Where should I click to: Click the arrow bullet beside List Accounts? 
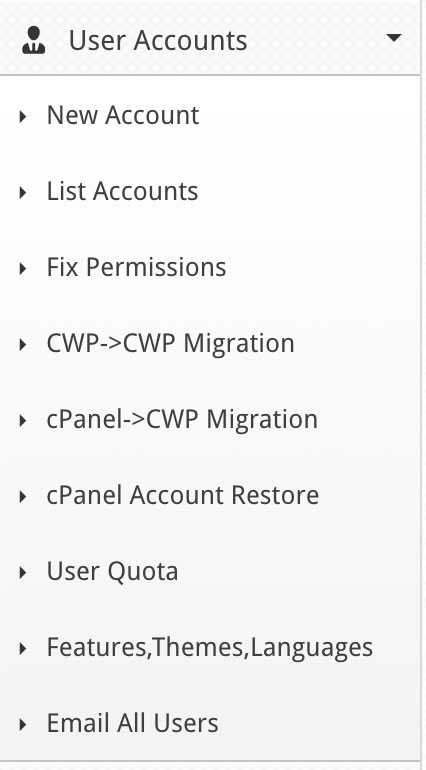(x=23, y=193)
